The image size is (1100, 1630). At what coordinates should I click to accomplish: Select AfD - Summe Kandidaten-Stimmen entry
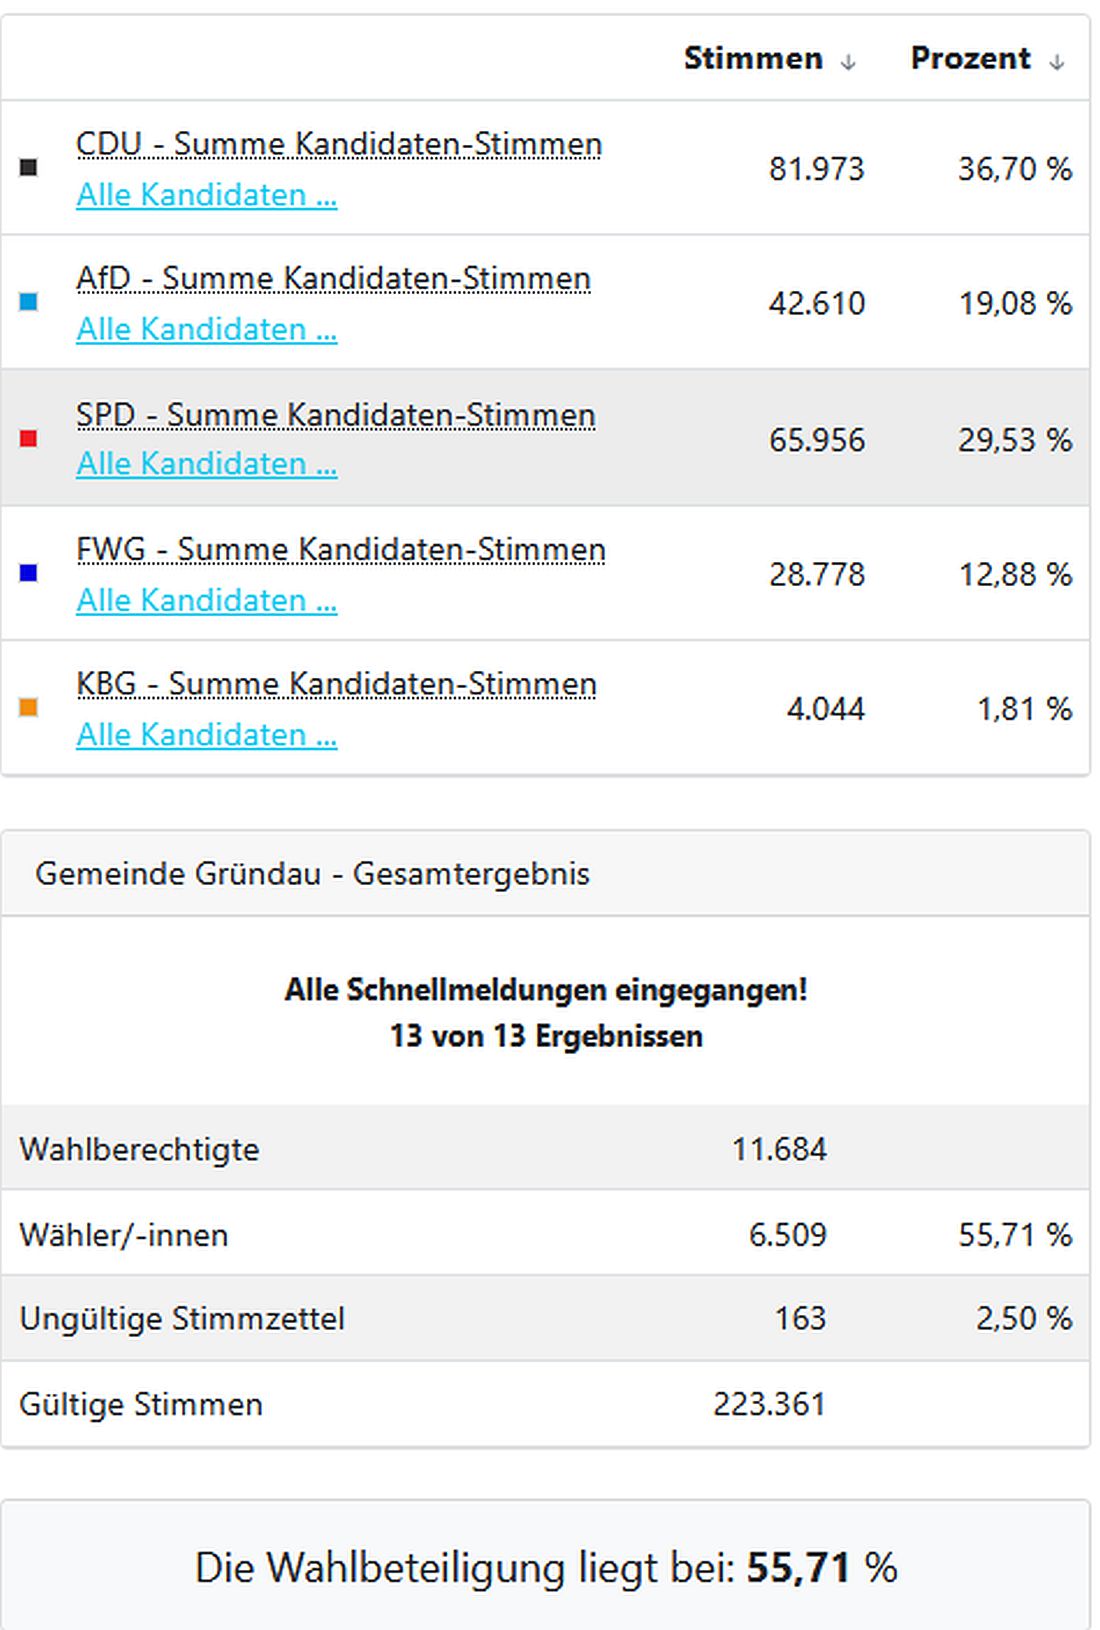pos(334,278)
